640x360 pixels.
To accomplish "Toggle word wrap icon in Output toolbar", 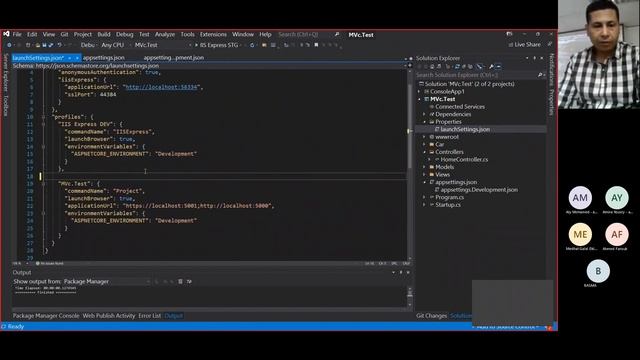I will coord(189,281).
